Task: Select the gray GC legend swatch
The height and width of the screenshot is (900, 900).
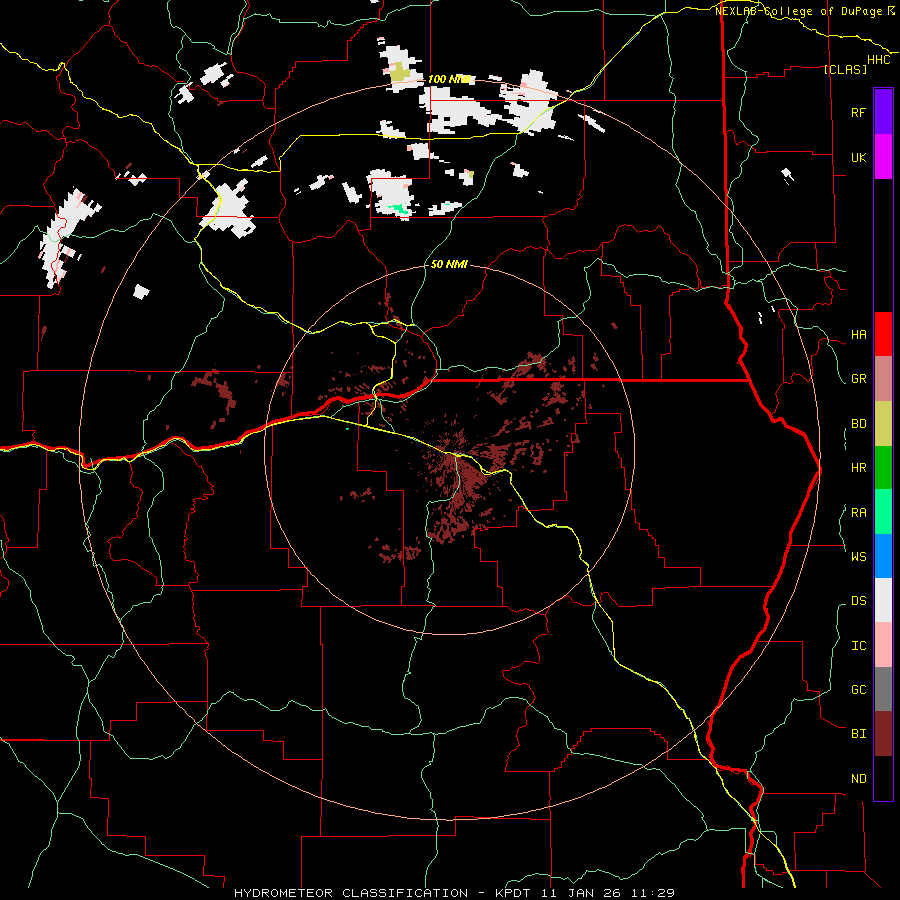Action: (883, 689)
